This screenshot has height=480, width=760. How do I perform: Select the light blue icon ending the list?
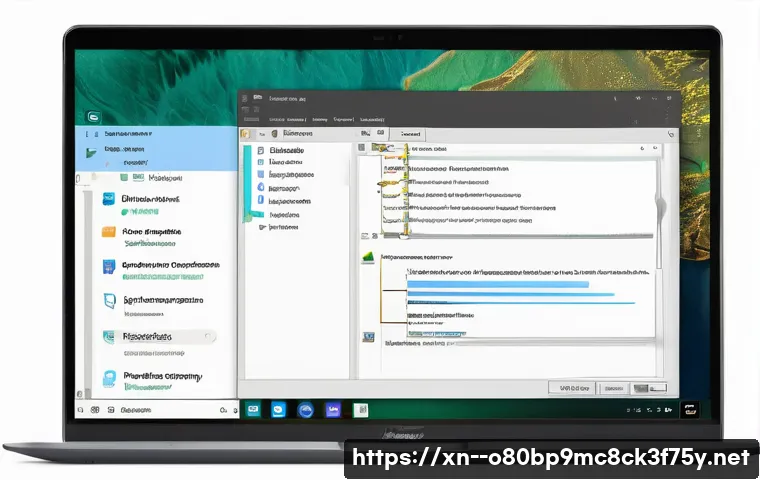pyautogui.click(x=110, y=378)
